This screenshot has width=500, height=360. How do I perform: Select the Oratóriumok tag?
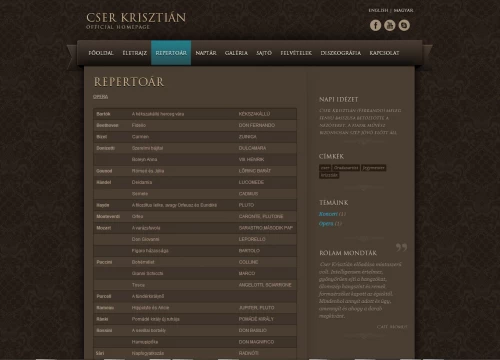[x=346, y=168]
